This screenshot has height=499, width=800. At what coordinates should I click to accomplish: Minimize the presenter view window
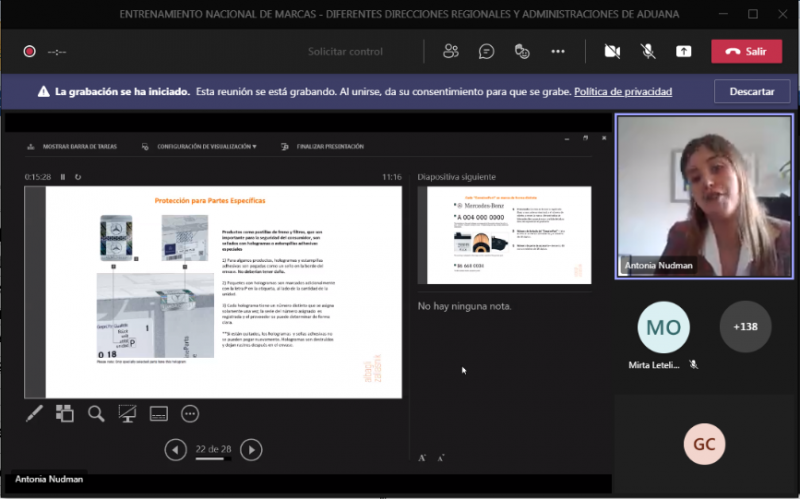567,138
